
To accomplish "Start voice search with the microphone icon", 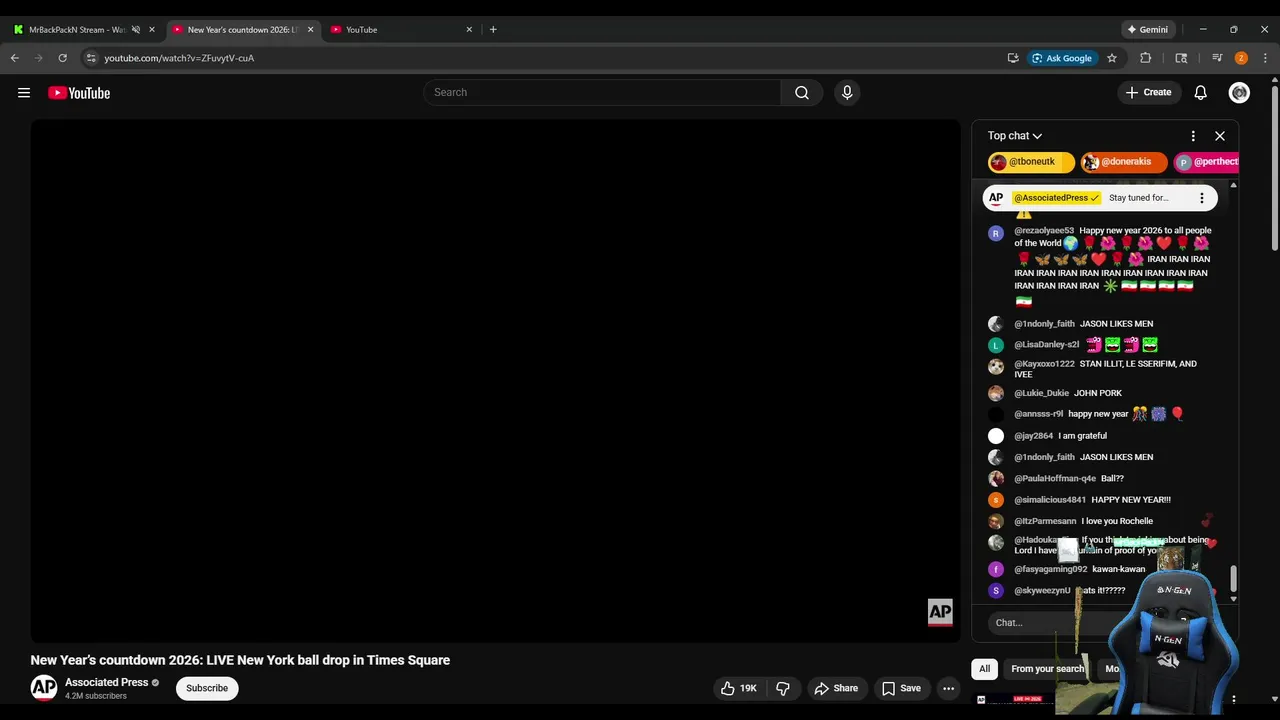I will (847, 93).
